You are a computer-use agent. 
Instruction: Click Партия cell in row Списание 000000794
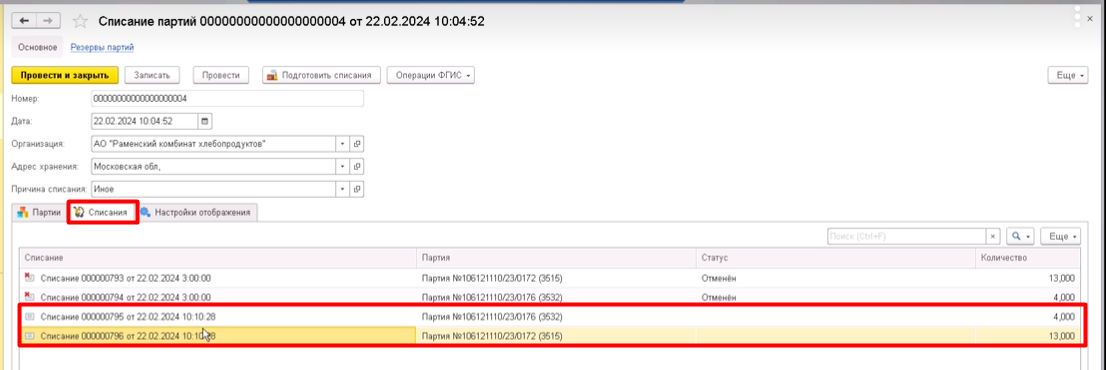(x=557, y=297)
